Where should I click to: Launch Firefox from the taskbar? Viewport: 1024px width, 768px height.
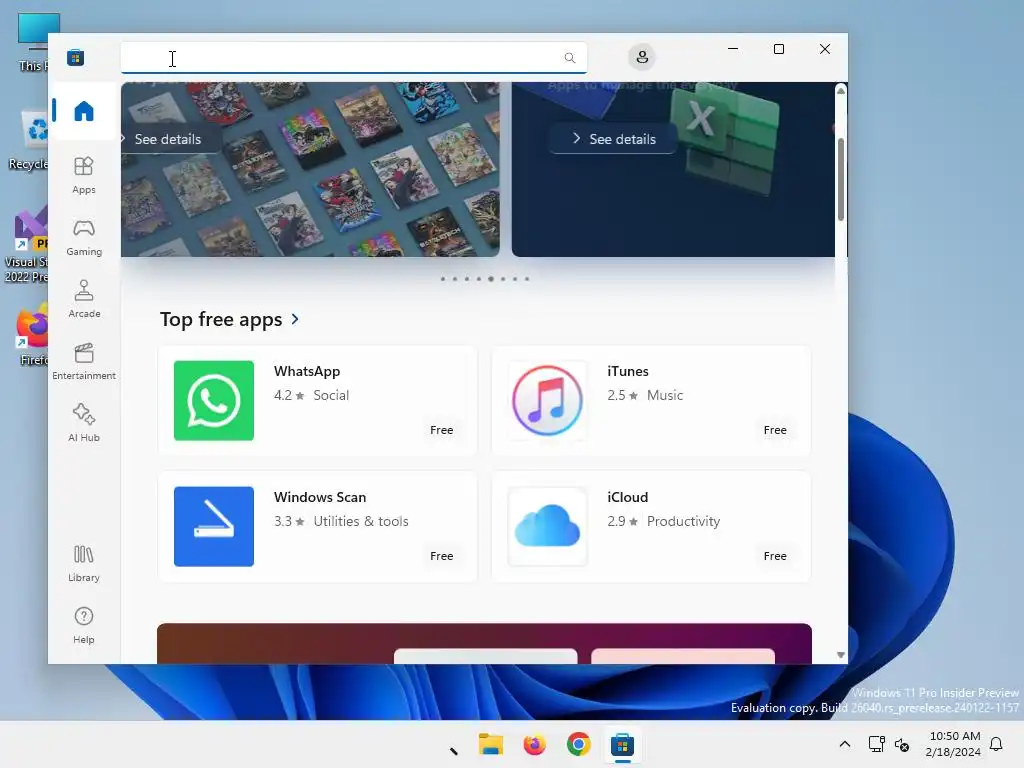click(x=534, y=744)
